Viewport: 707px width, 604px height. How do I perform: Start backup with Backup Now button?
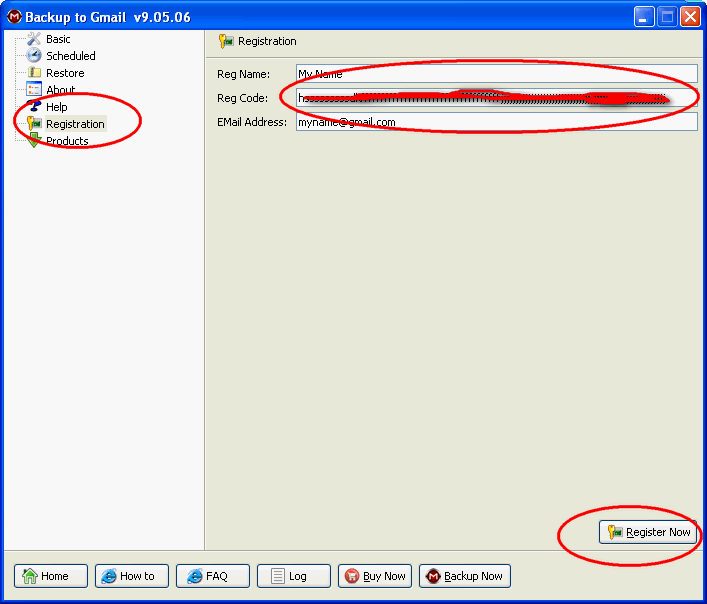click(465, 576)
